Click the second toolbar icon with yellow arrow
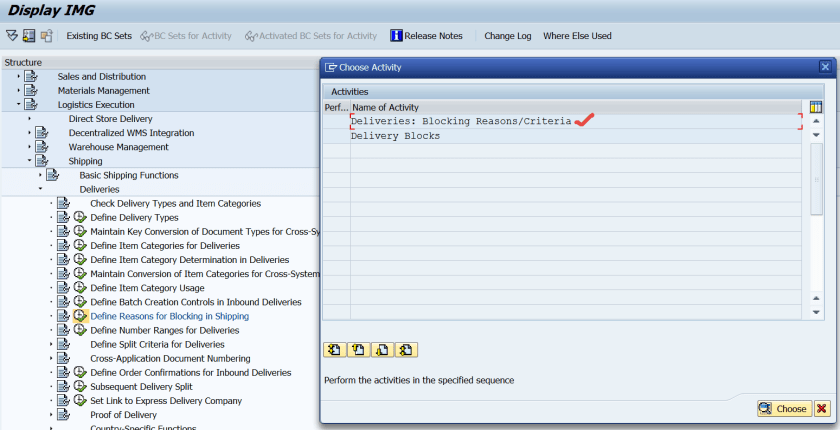Screen dimensions: 840x430 coord(29,36)
